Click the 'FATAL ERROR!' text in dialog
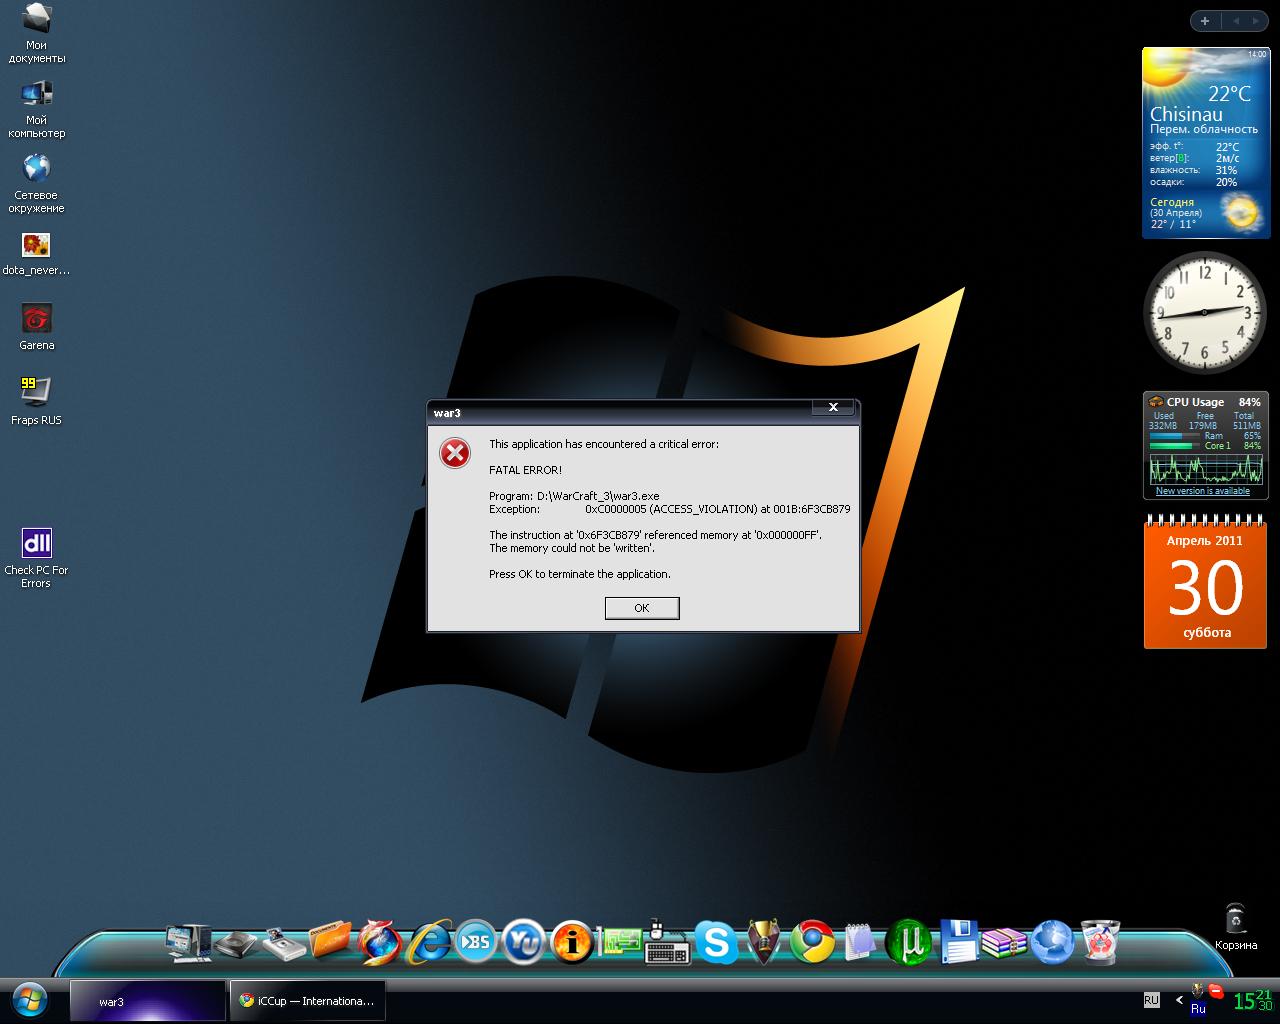This screenshot has height=1024, width=1280. click(525, 470)
